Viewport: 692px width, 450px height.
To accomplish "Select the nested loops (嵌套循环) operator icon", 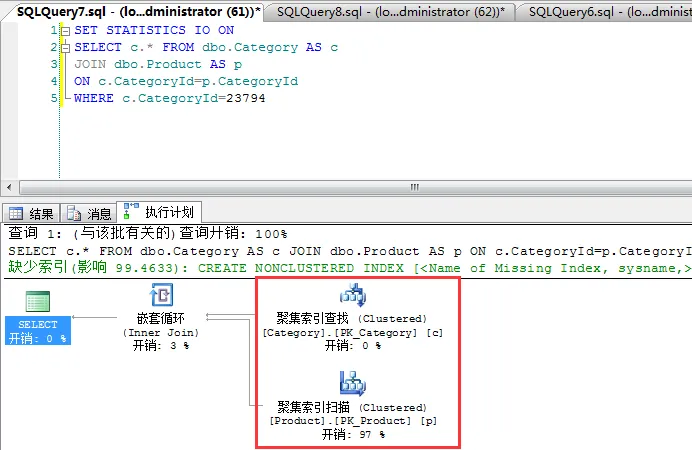I will 161,295.
